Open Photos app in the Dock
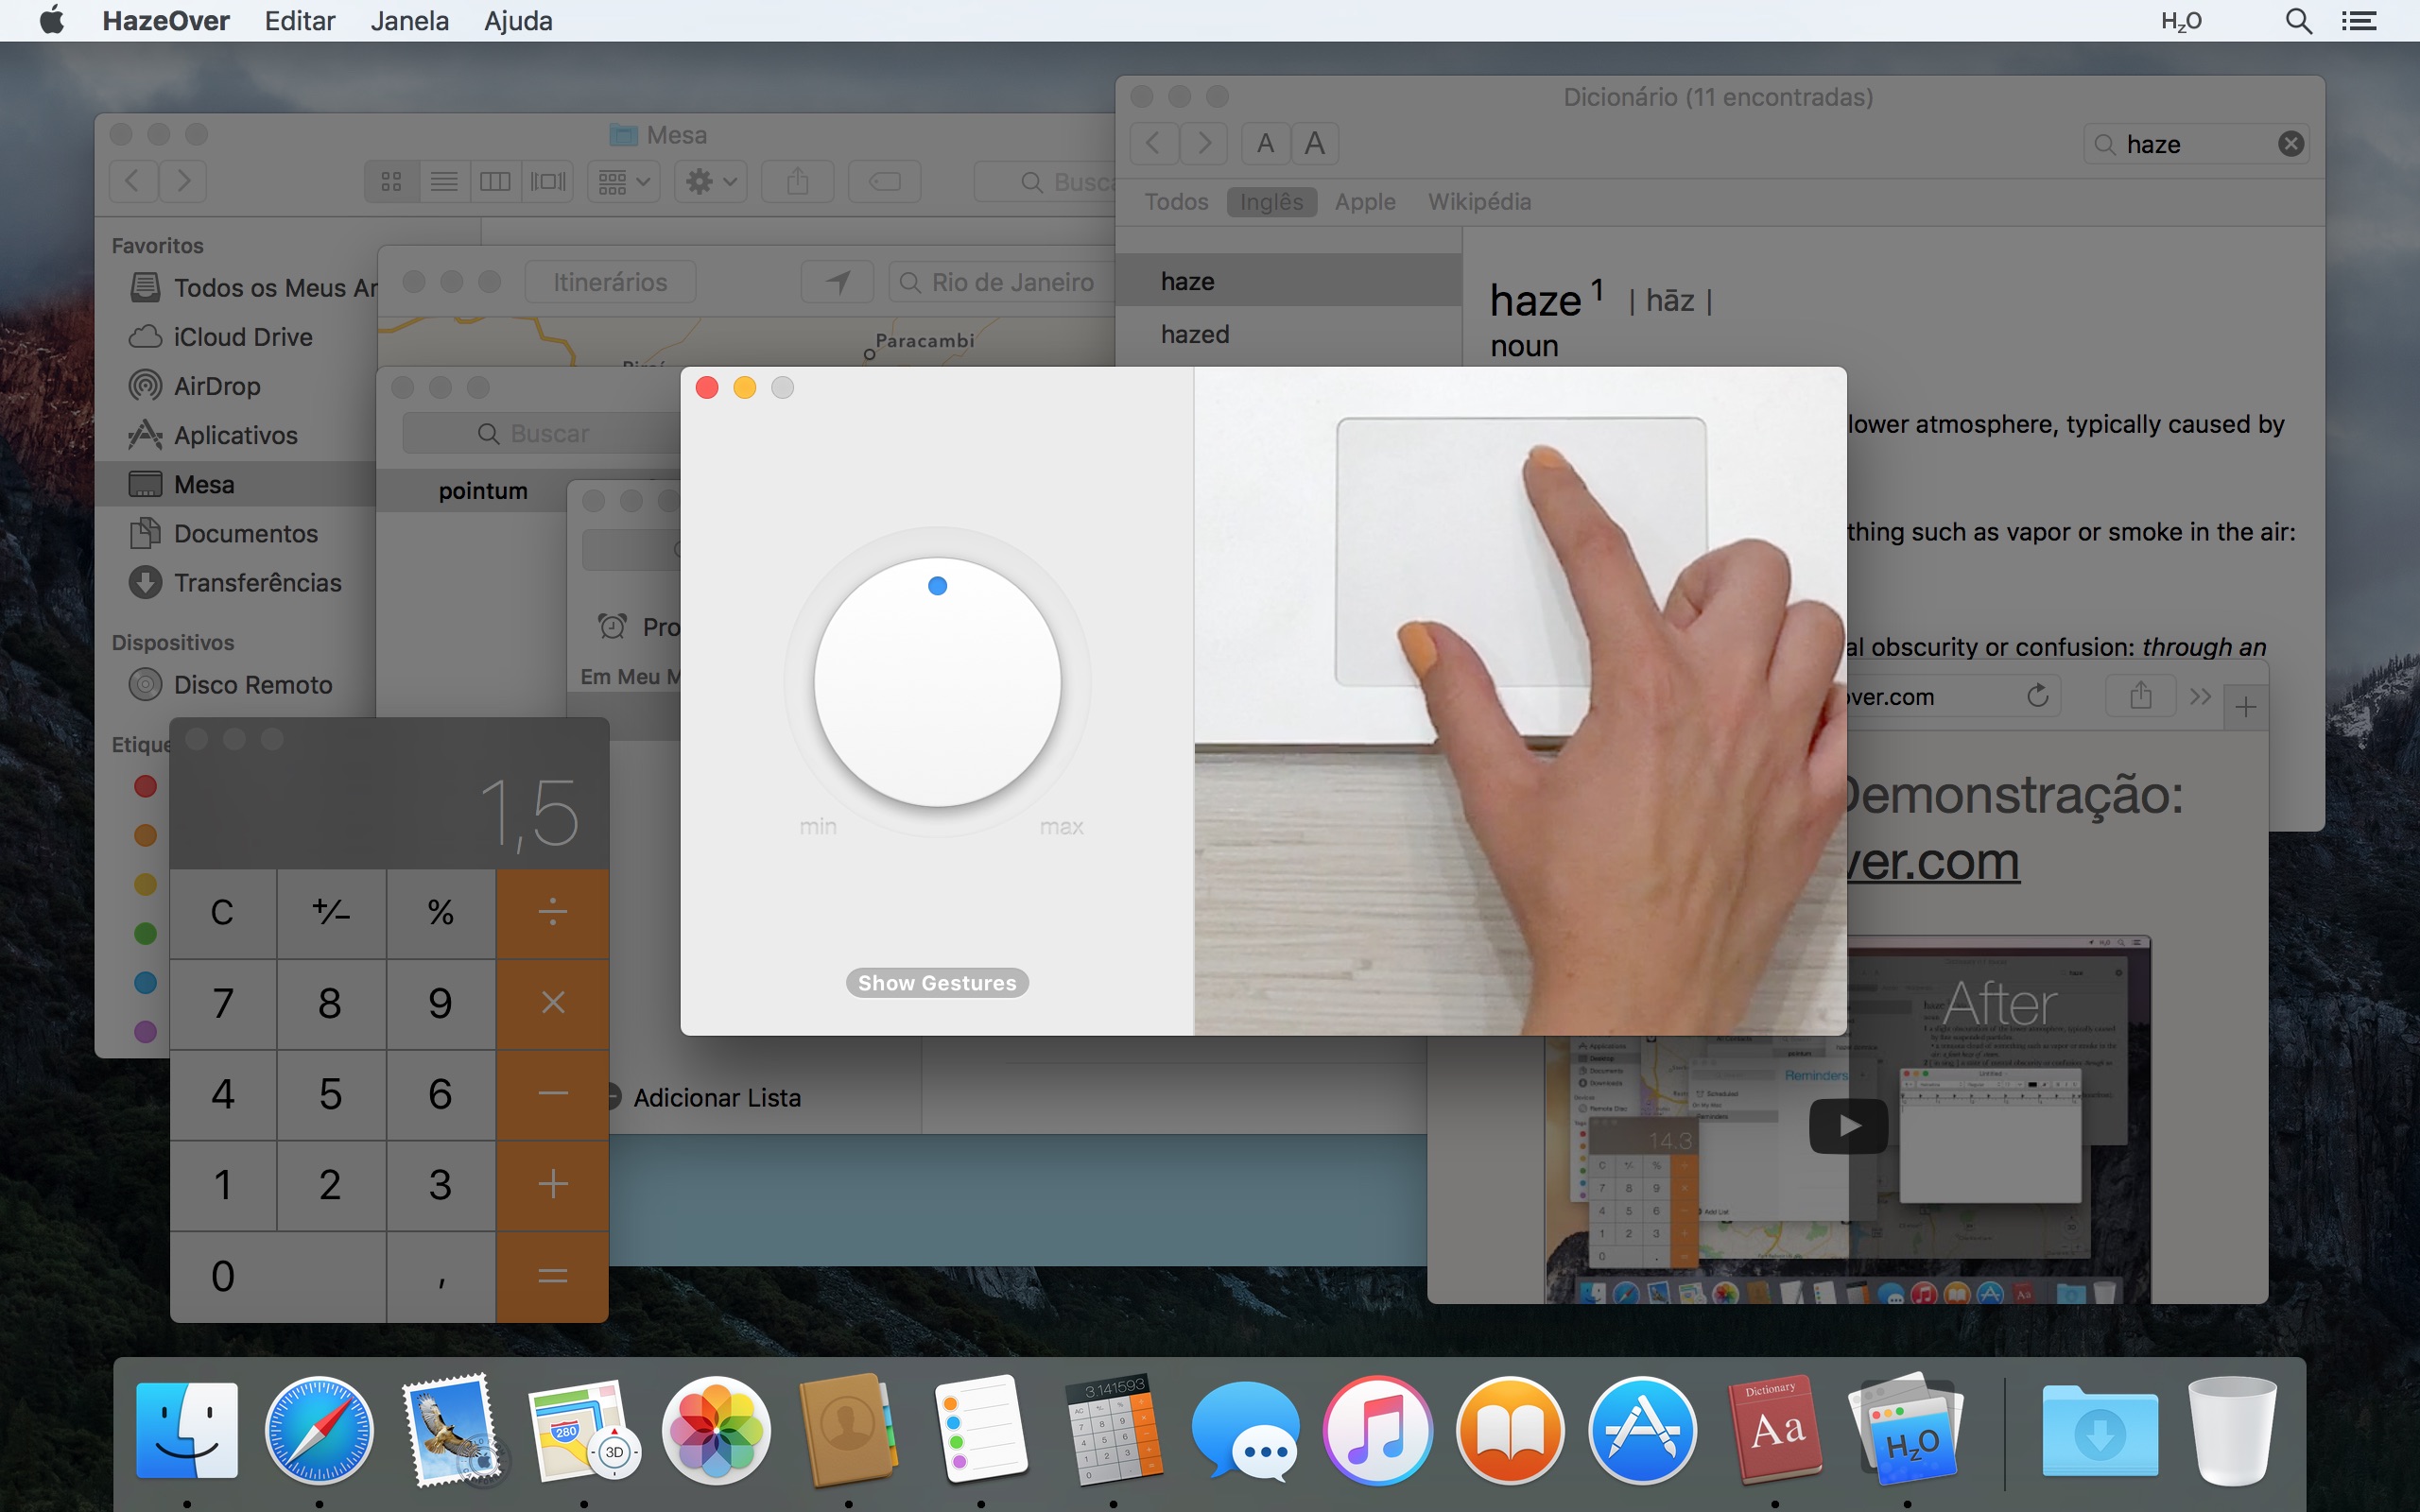 [716, 1430]
